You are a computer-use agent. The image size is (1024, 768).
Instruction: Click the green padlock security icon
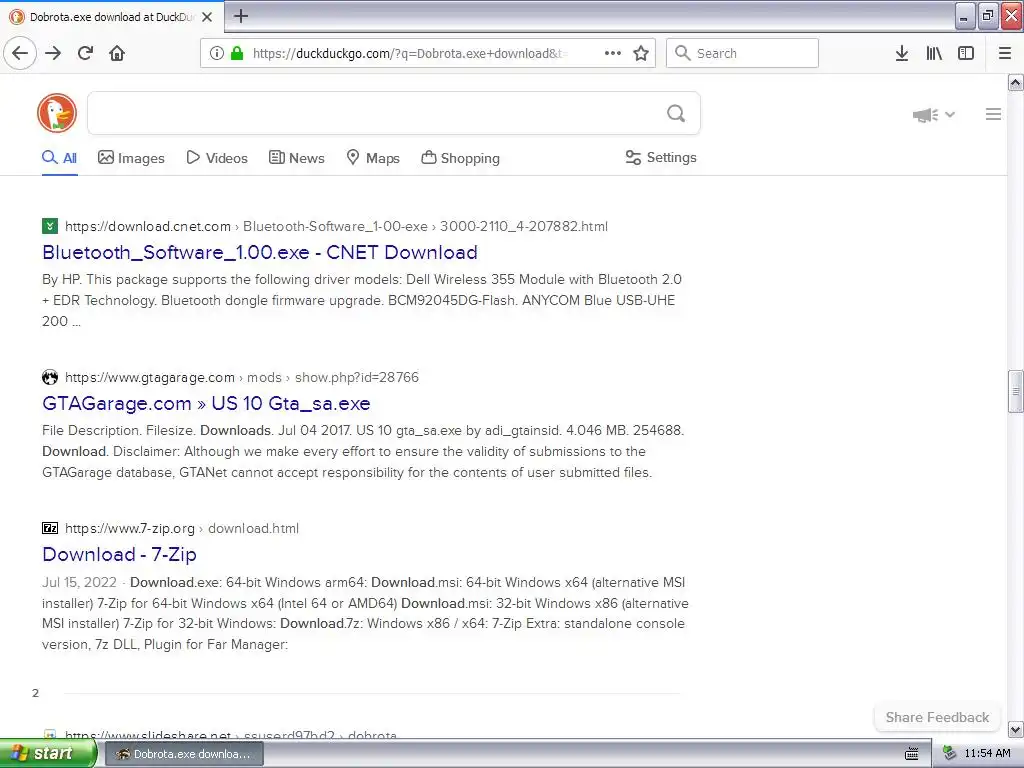tap(236, 53)
